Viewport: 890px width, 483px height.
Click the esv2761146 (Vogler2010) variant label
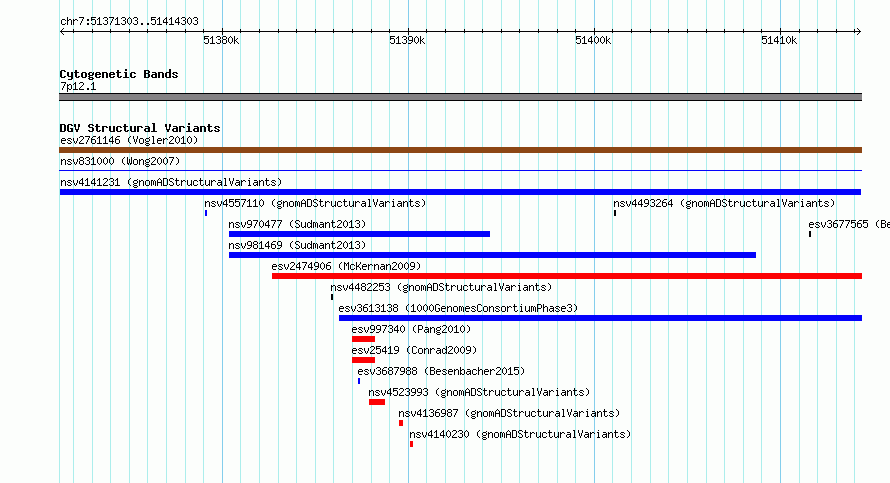pos(129,140)
